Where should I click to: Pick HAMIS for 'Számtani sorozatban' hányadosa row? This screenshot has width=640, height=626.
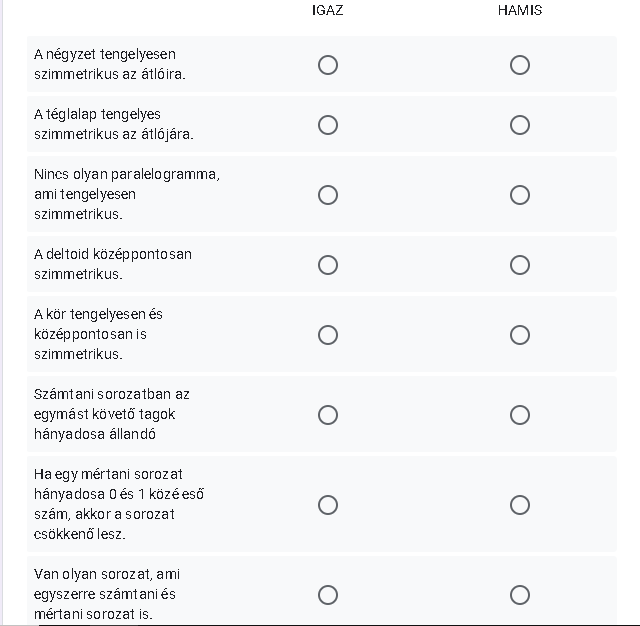point(520,415)
